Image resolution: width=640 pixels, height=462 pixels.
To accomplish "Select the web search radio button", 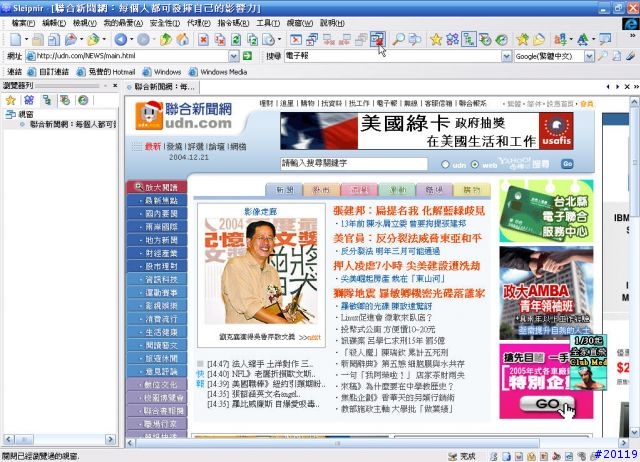I will [475, 164].
